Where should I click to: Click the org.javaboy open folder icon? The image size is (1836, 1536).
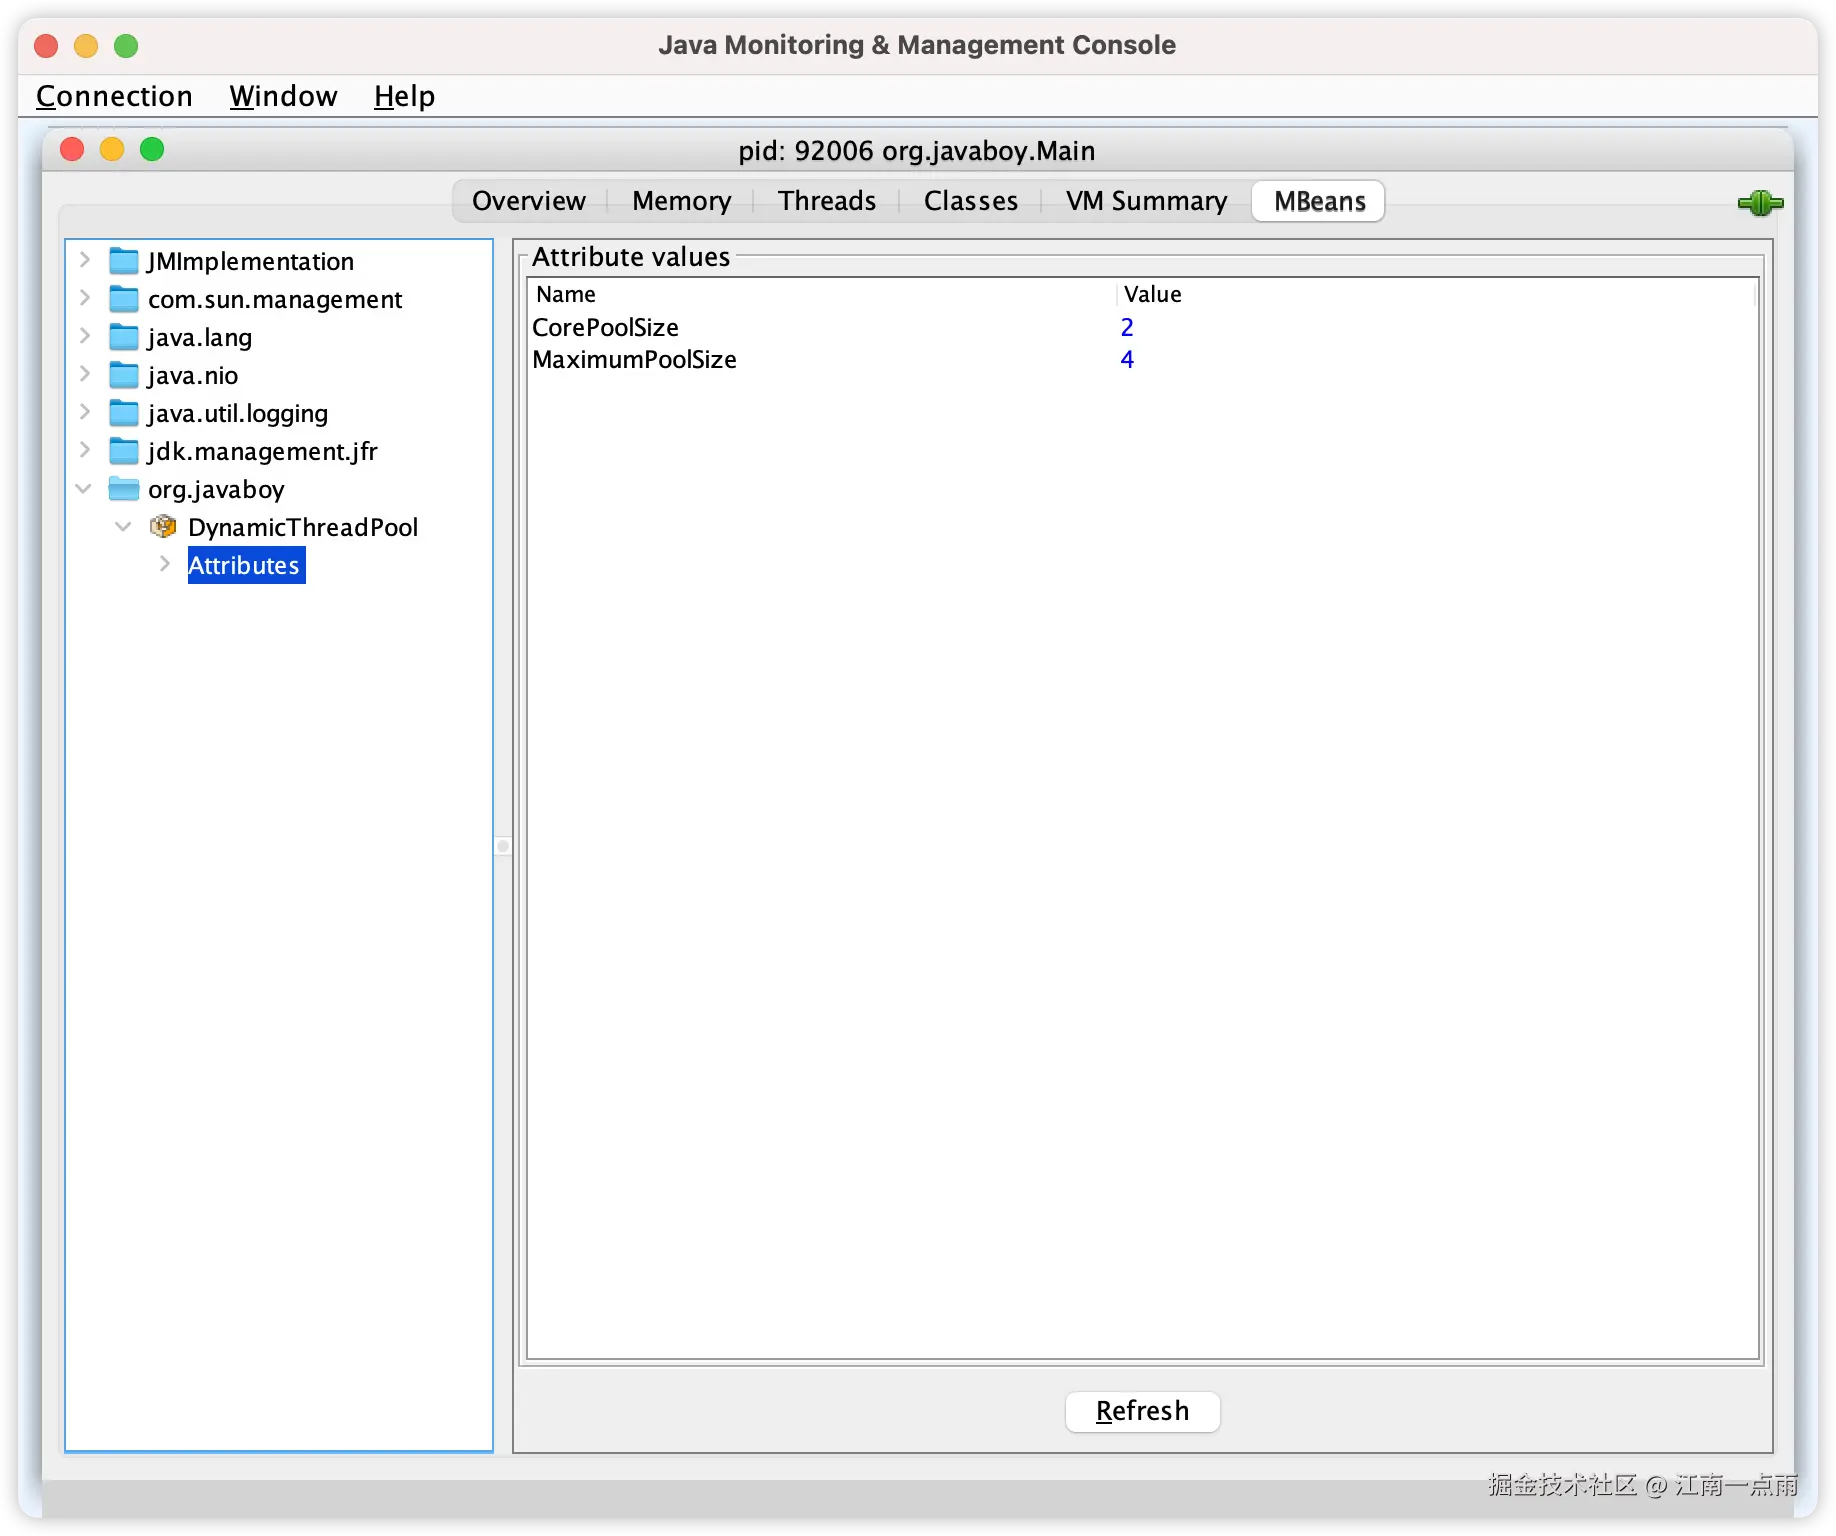pyautogui.click(x=124, y=489)
